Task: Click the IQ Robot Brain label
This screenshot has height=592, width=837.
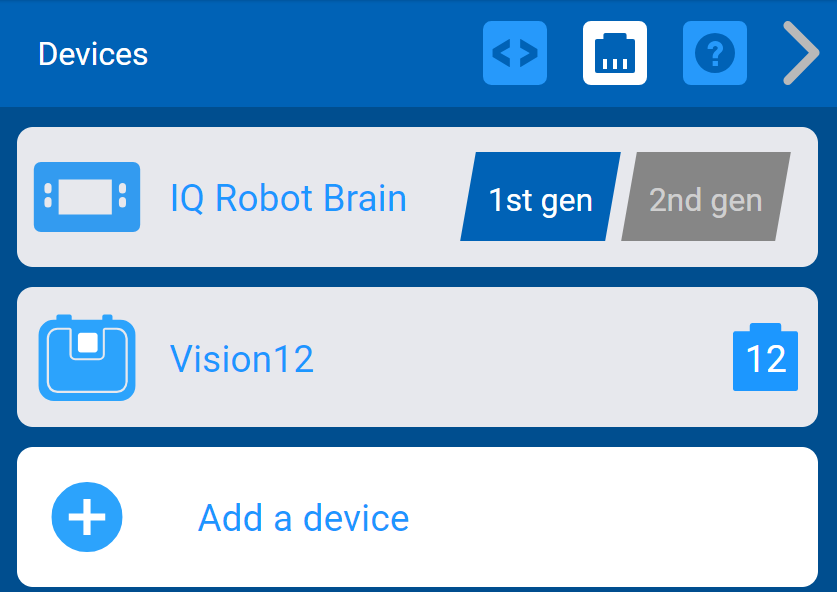Action: point(289,197)
